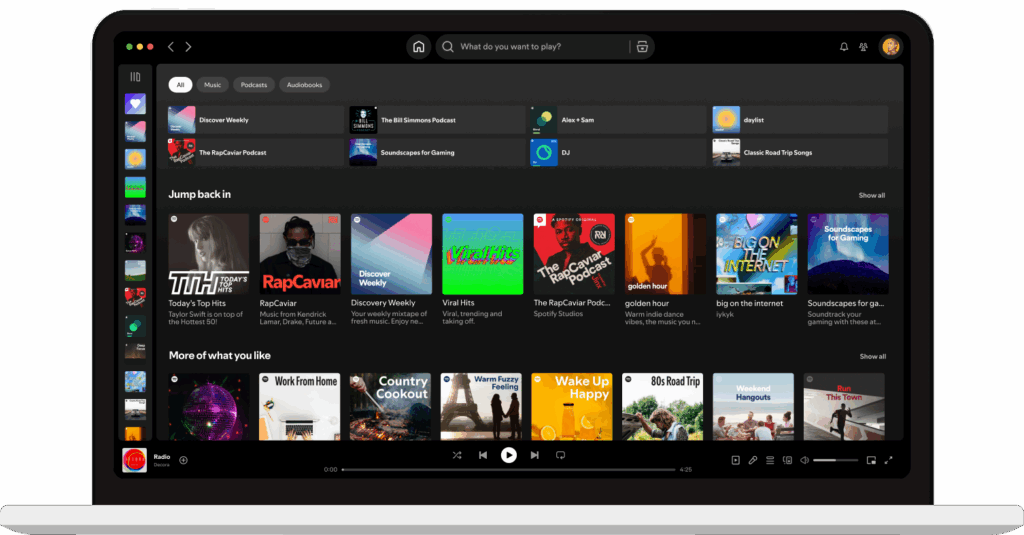This screenshot has width=1024, height=535.
Task: Open the notifications bell
Action: pyautogui.click(x=843, y=47)
